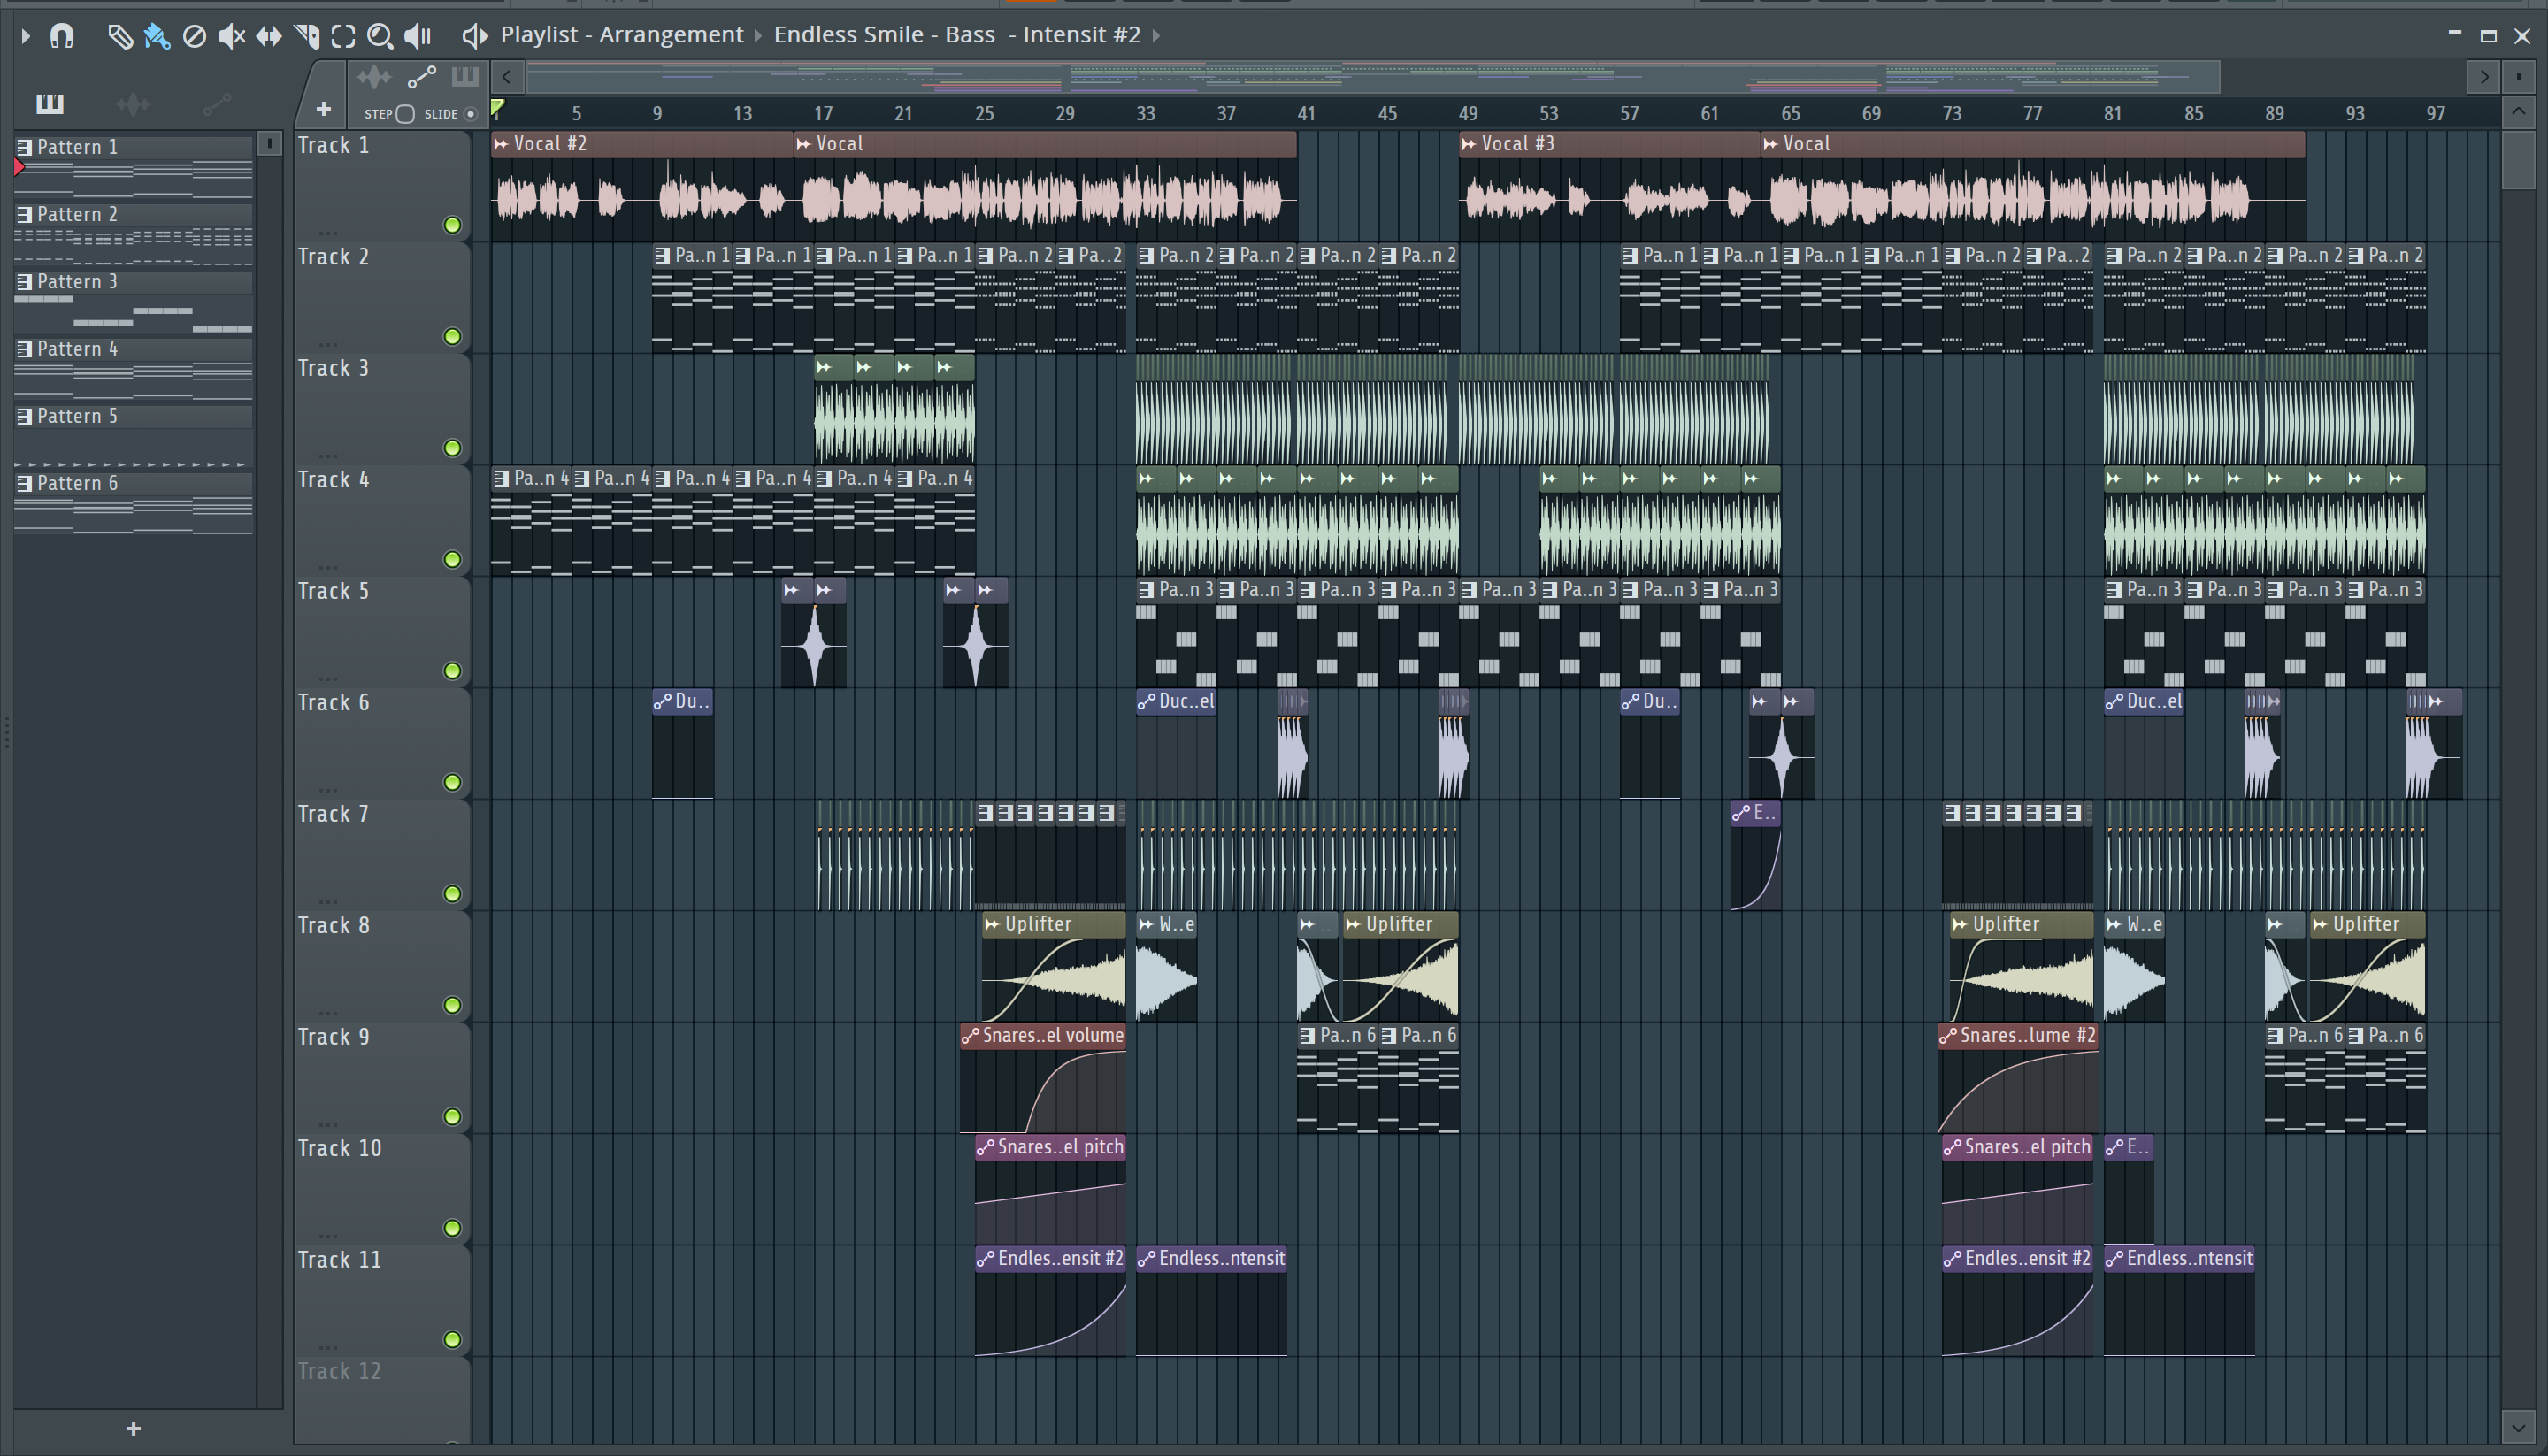Open the Vocal #2 clip menu
The image size is (2548, 1456).
click(501, 144)
